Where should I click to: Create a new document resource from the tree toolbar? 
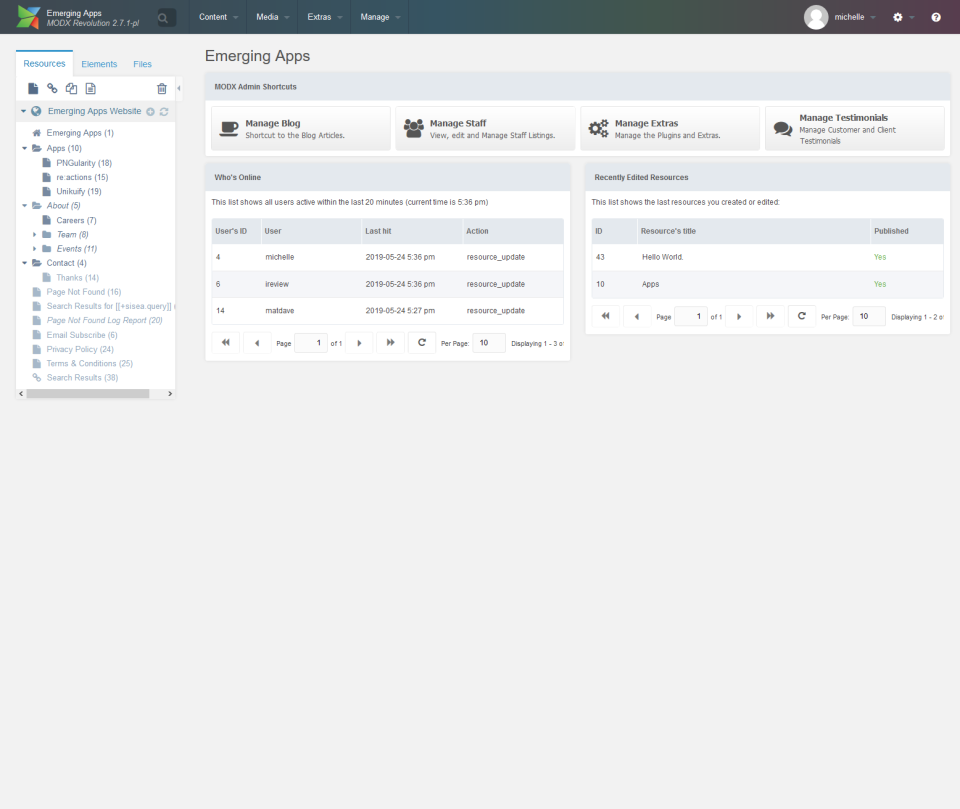(33, 88)
